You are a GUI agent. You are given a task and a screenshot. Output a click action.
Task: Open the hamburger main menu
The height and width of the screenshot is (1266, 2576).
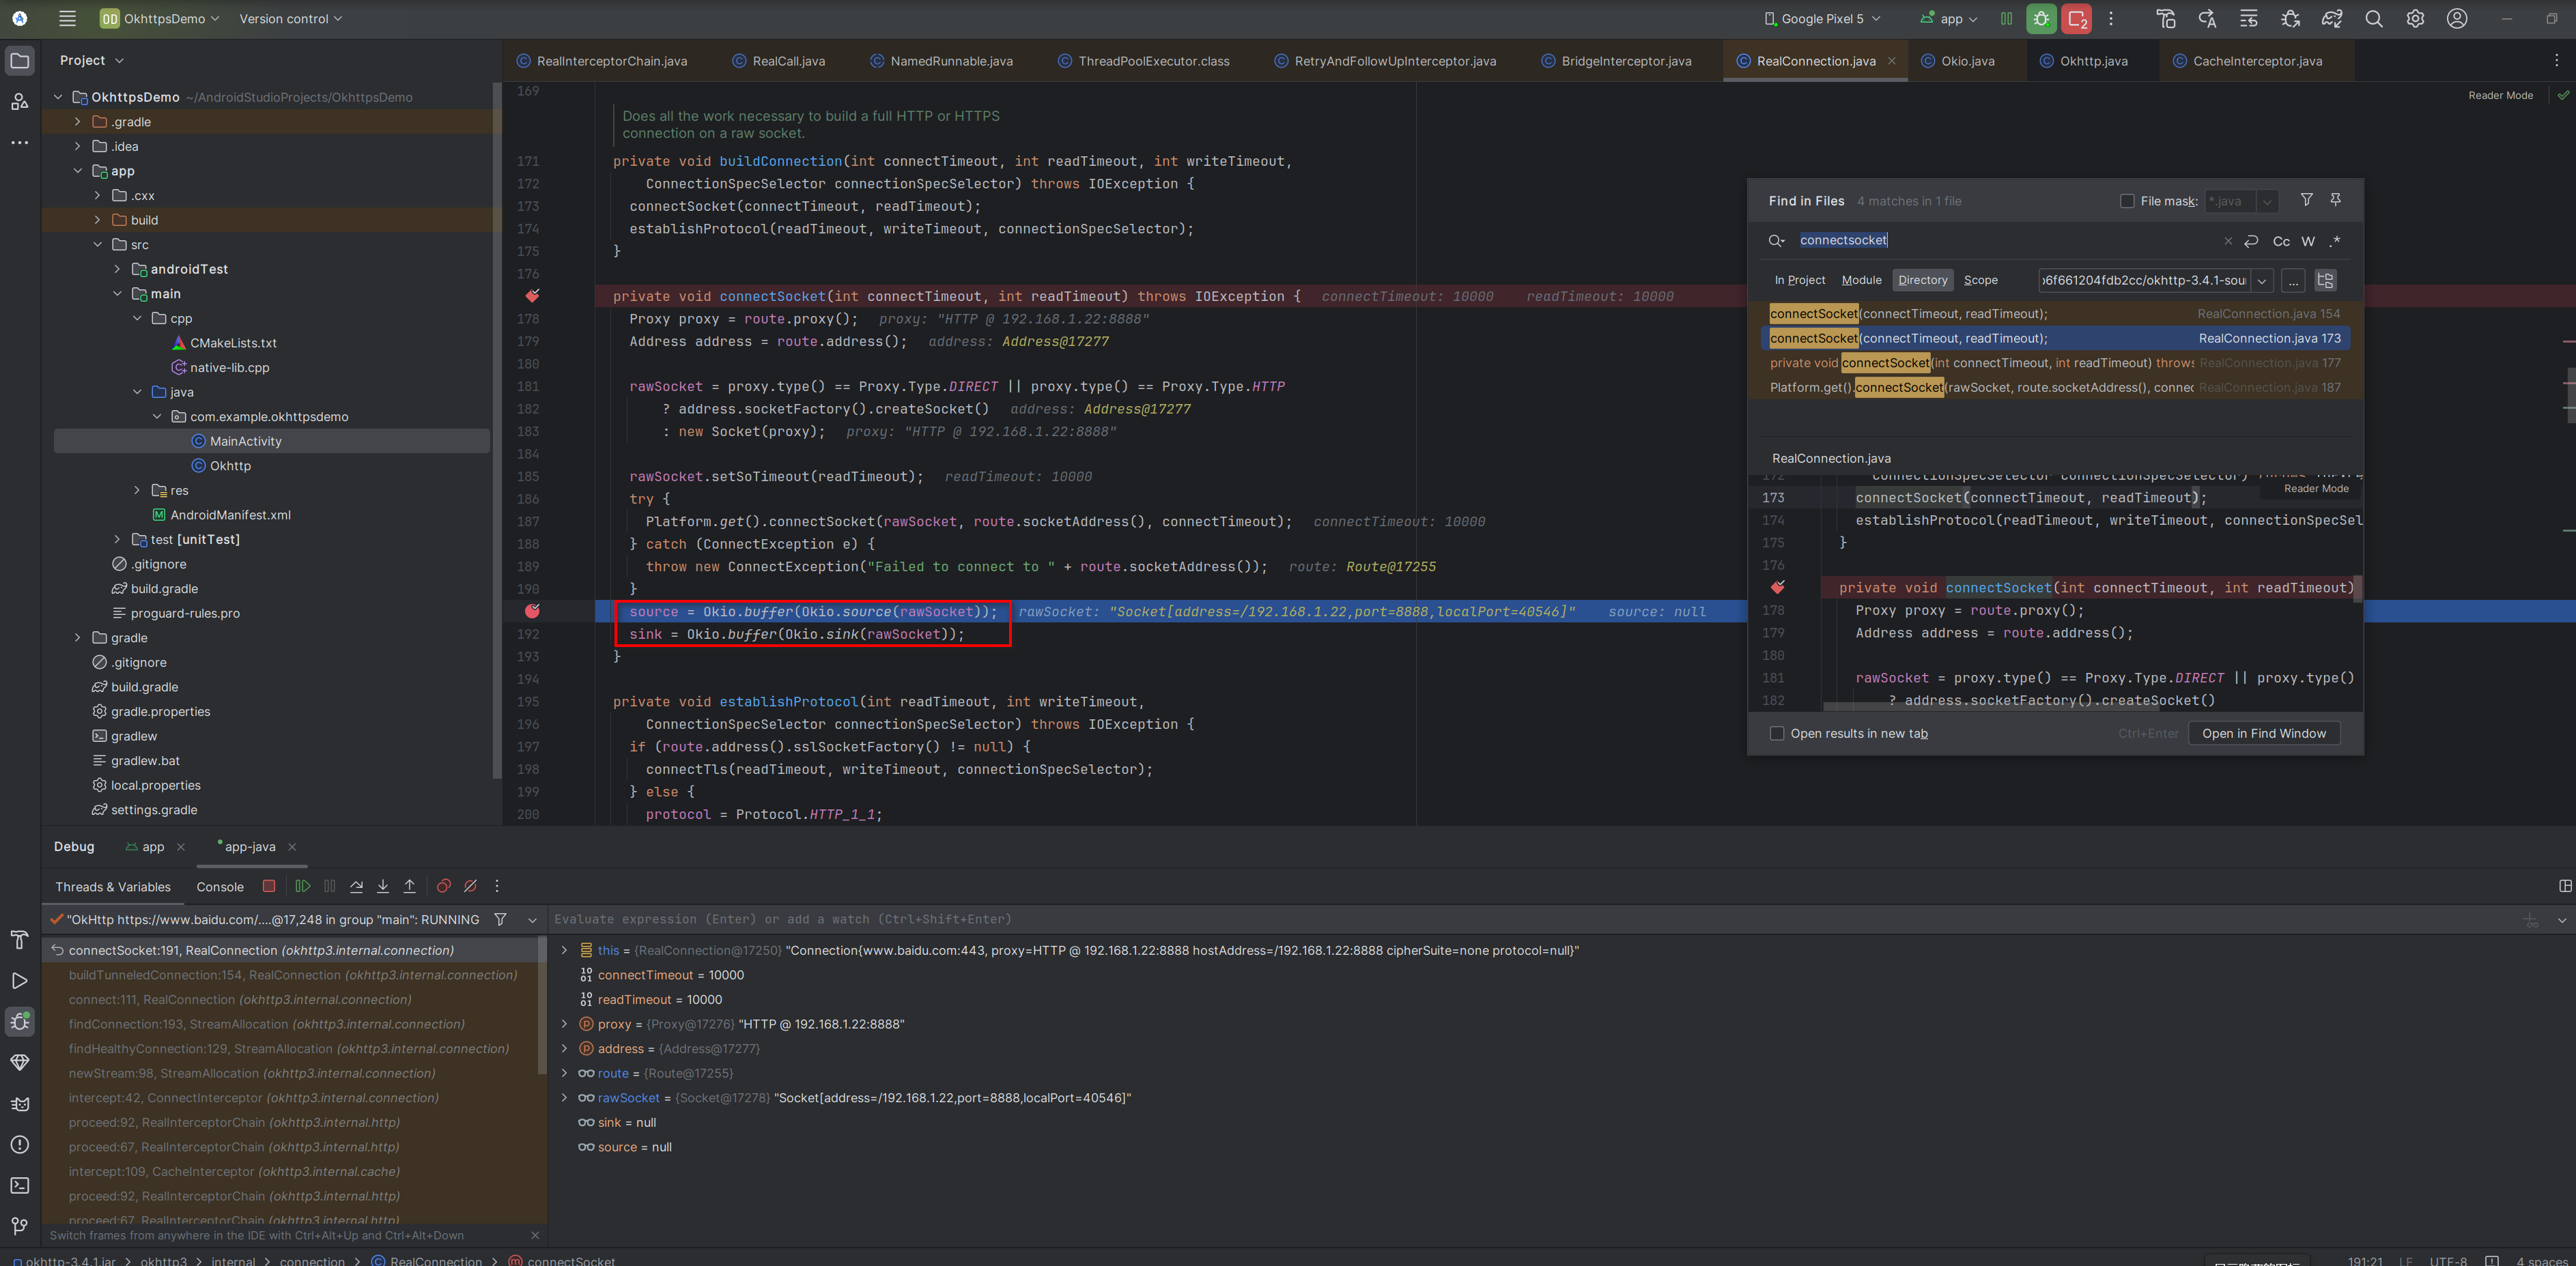67,19
